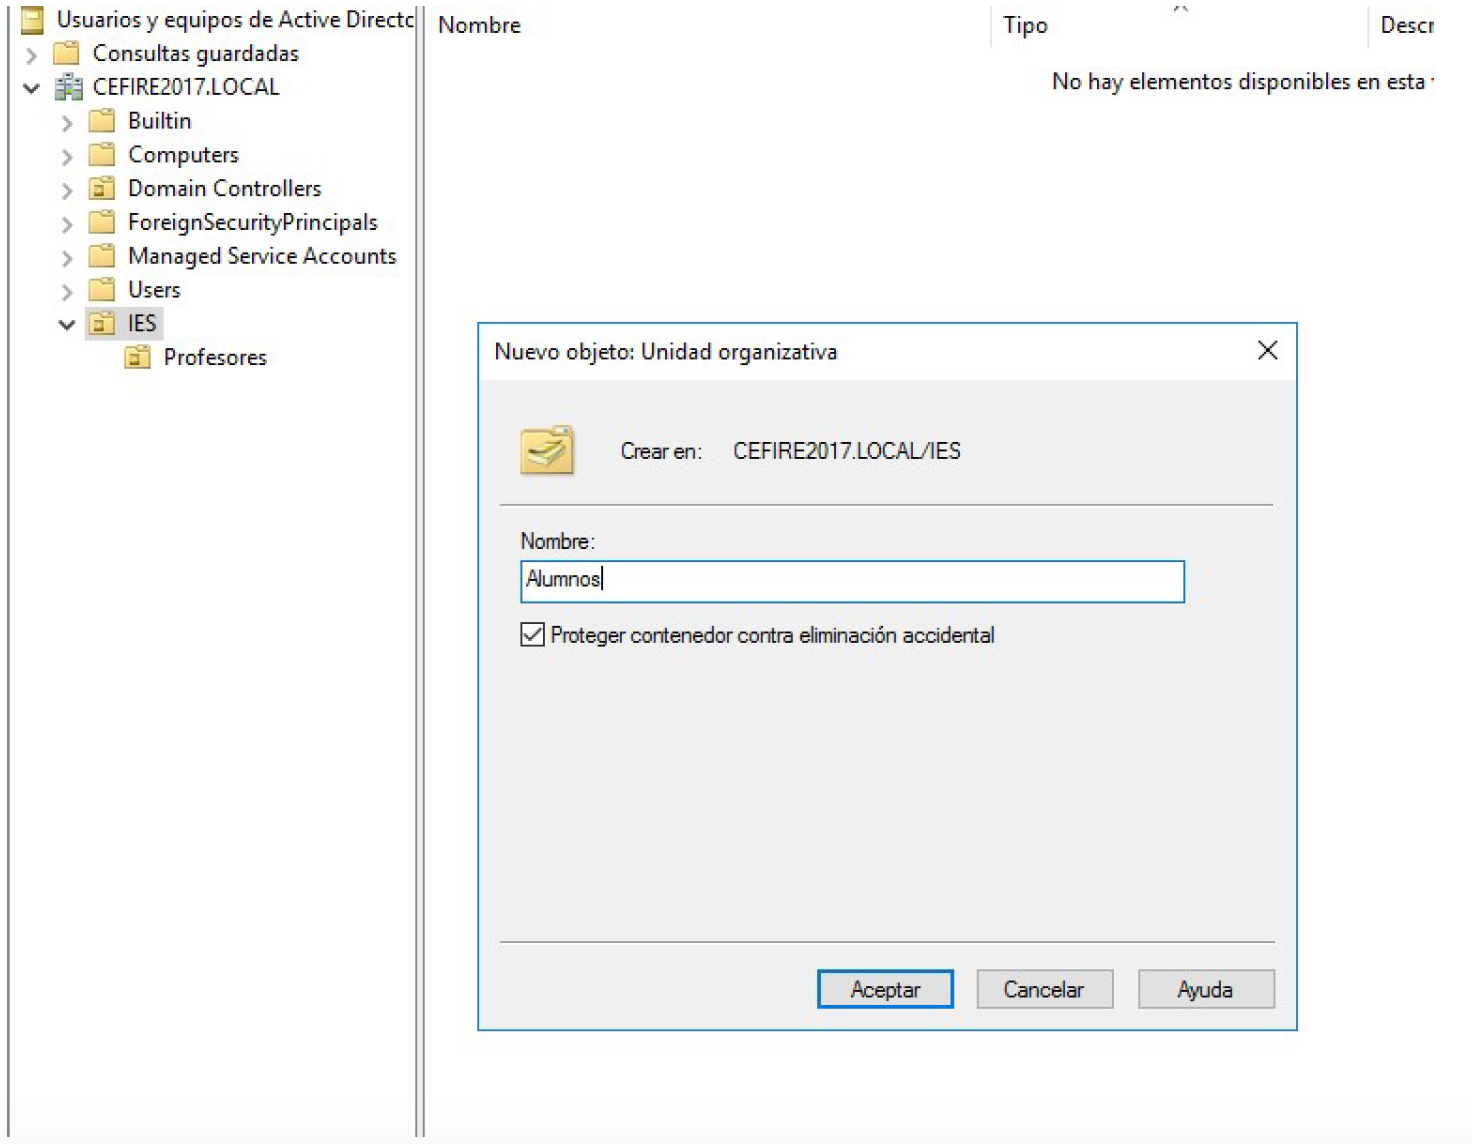Screen dimensions: 1472x1144
Task: Click the Nombre text field
Action: pyautogui.click(x=852, y=581)
